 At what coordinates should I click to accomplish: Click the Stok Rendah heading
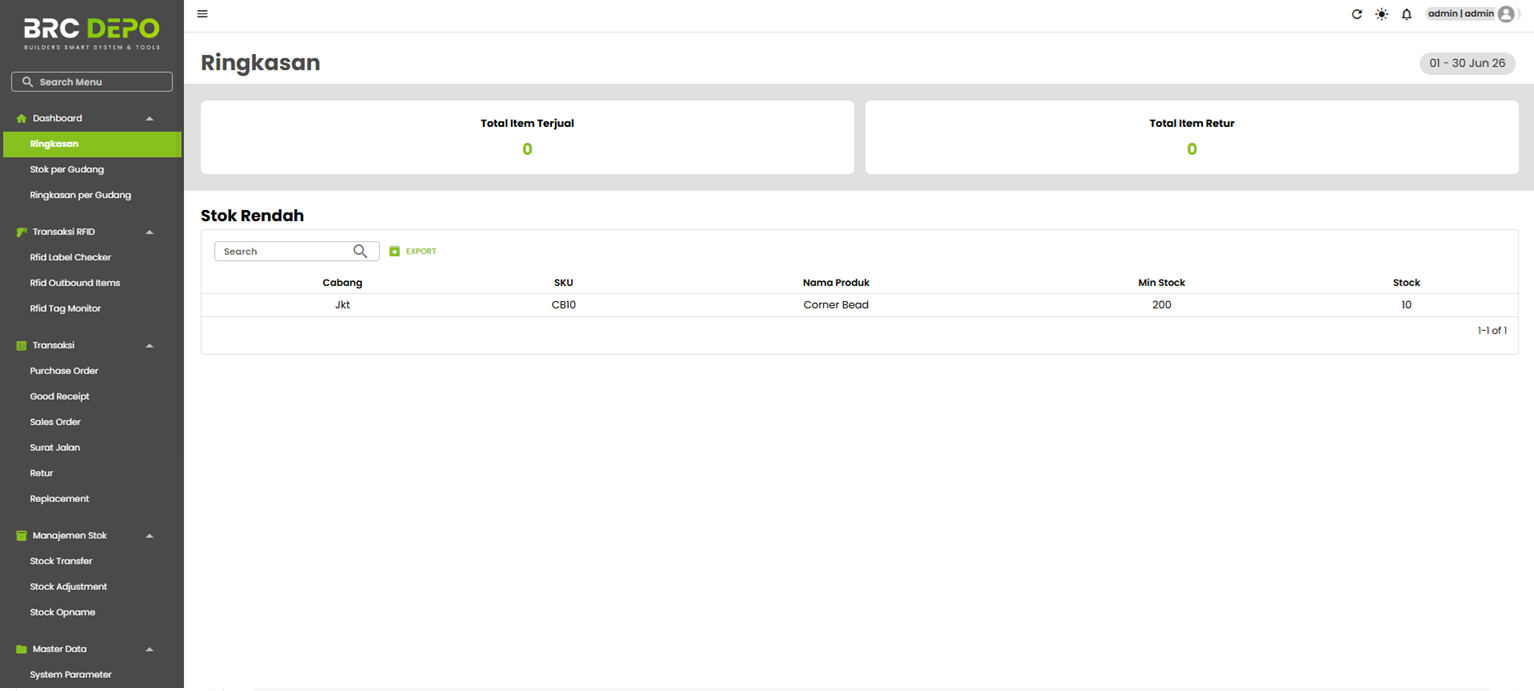tap(252, 216)
